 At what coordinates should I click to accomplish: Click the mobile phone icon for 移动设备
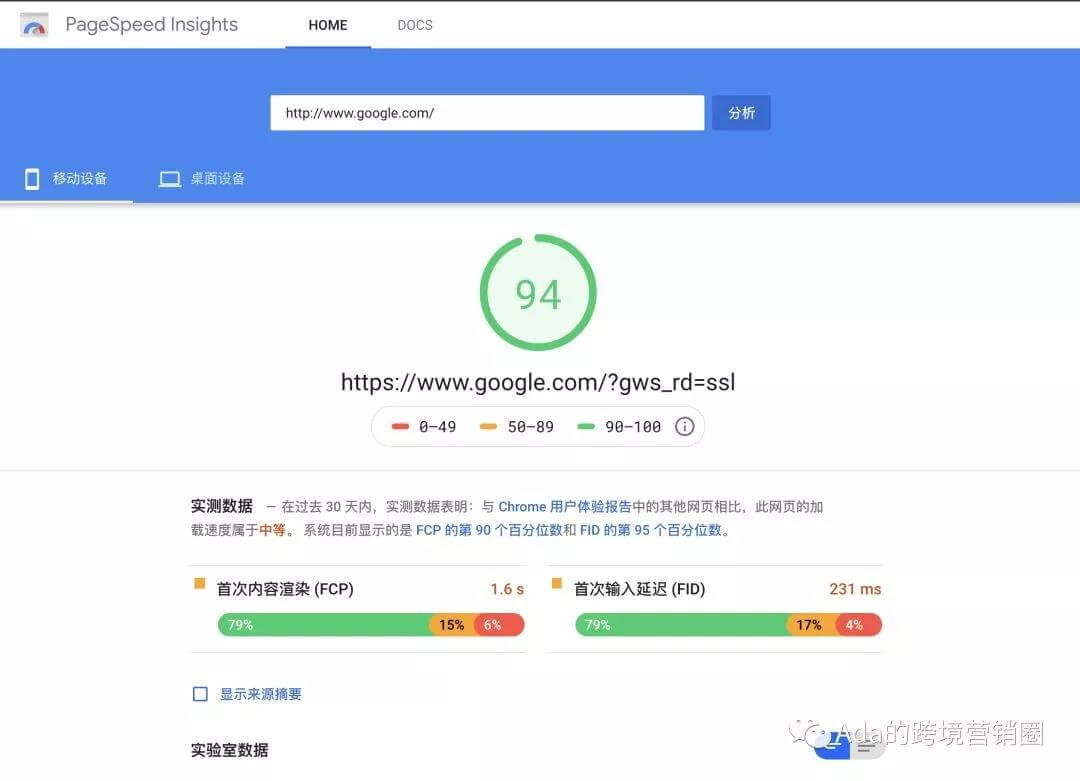click(x=32, y=179)
